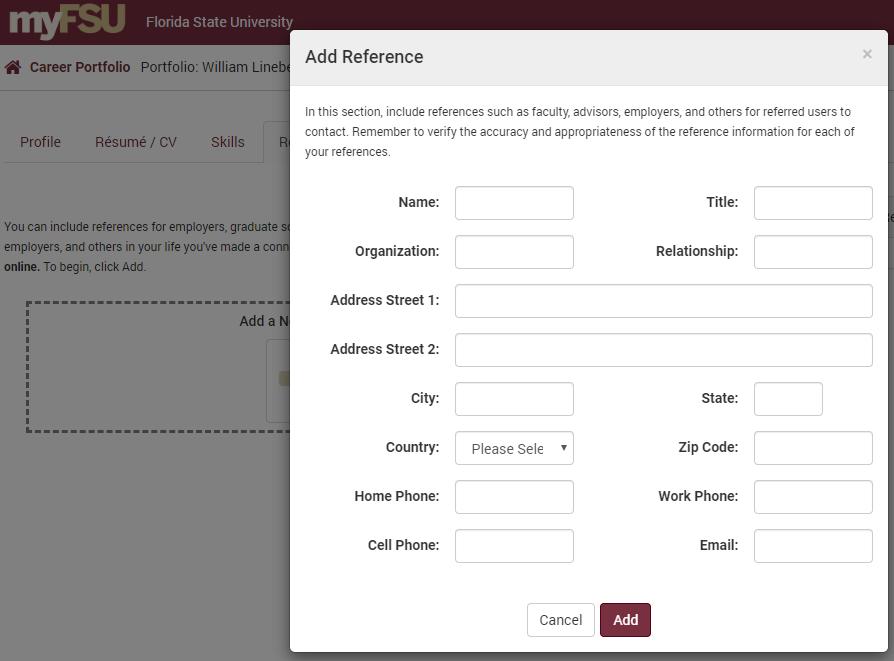Close the Add Reference dialog with X
Screen dimensions: 894x661
pyautogui.click(x=867, y=55)
